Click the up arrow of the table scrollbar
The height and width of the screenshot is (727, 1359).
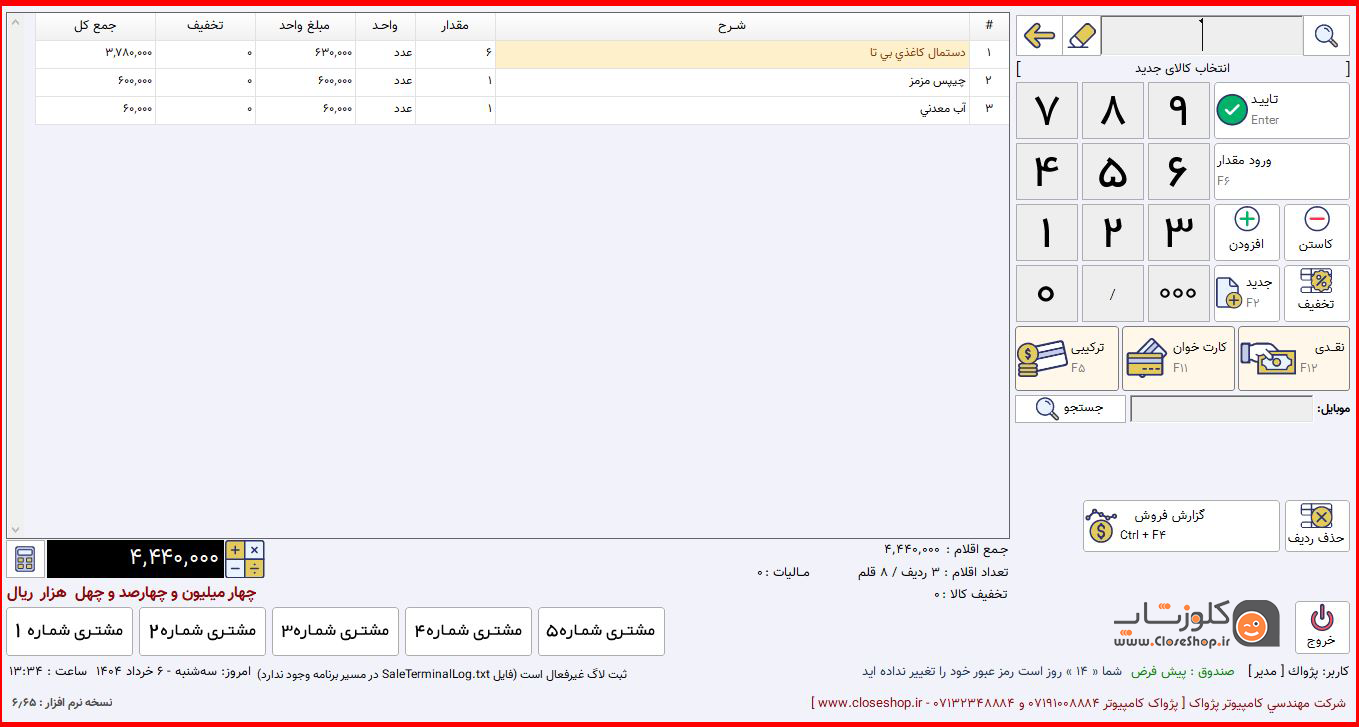[15, 21]
